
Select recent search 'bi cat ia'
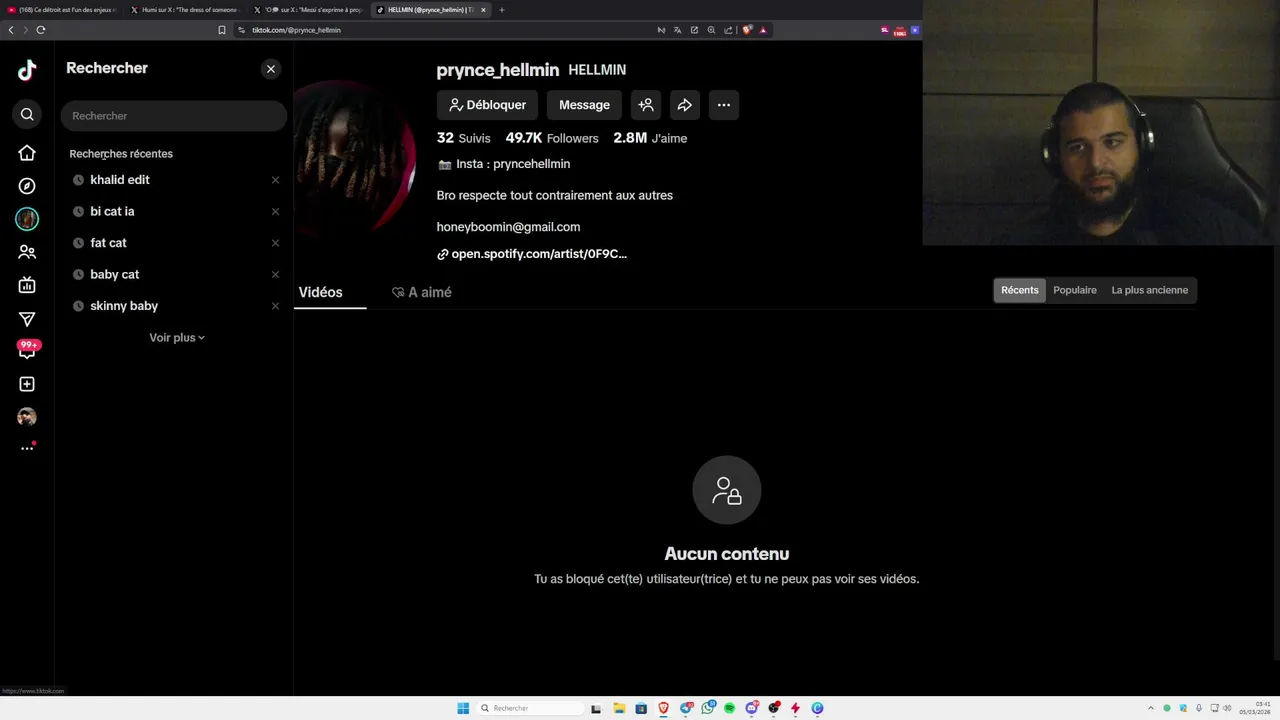click(x=112, y=211)
